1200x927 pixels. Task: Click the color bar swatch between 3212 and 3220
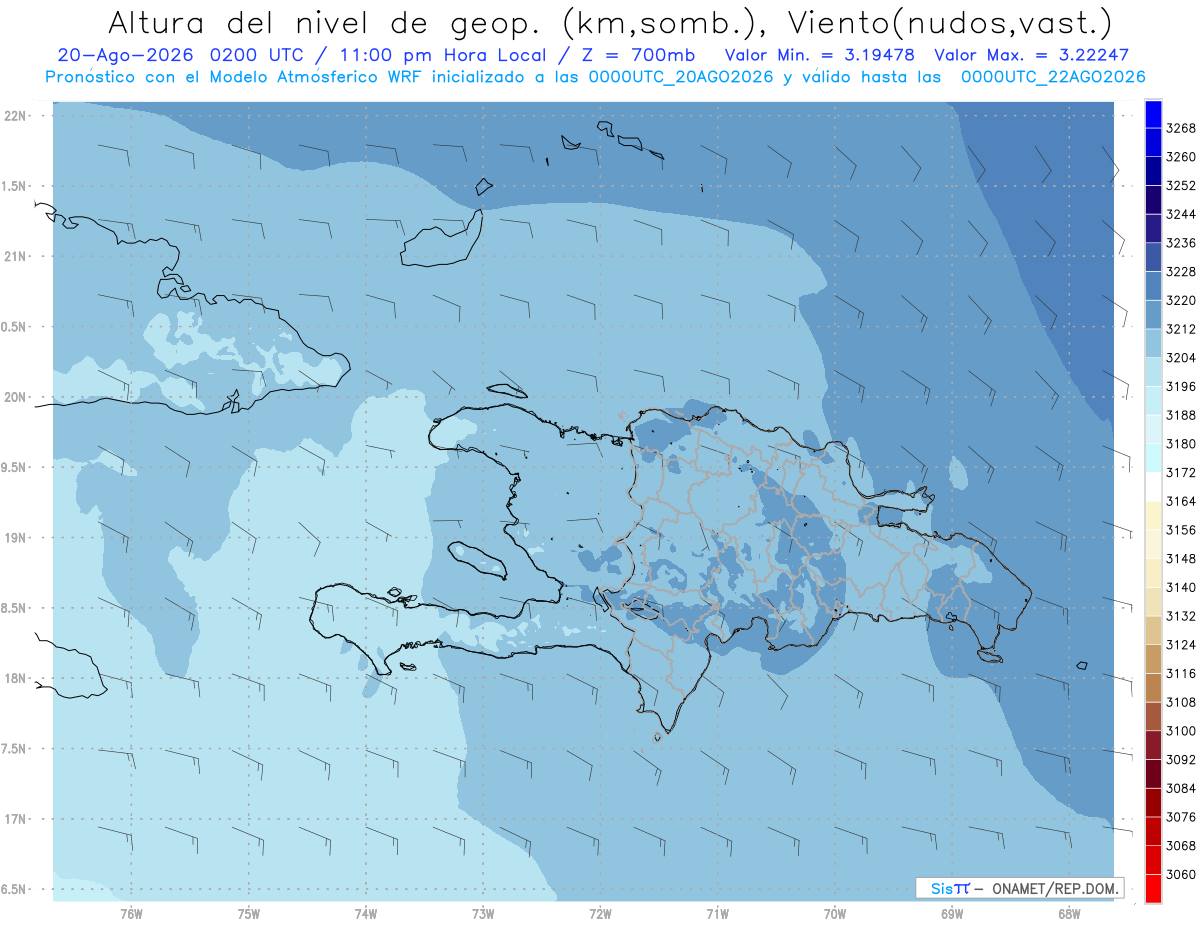pos(1152,315)
